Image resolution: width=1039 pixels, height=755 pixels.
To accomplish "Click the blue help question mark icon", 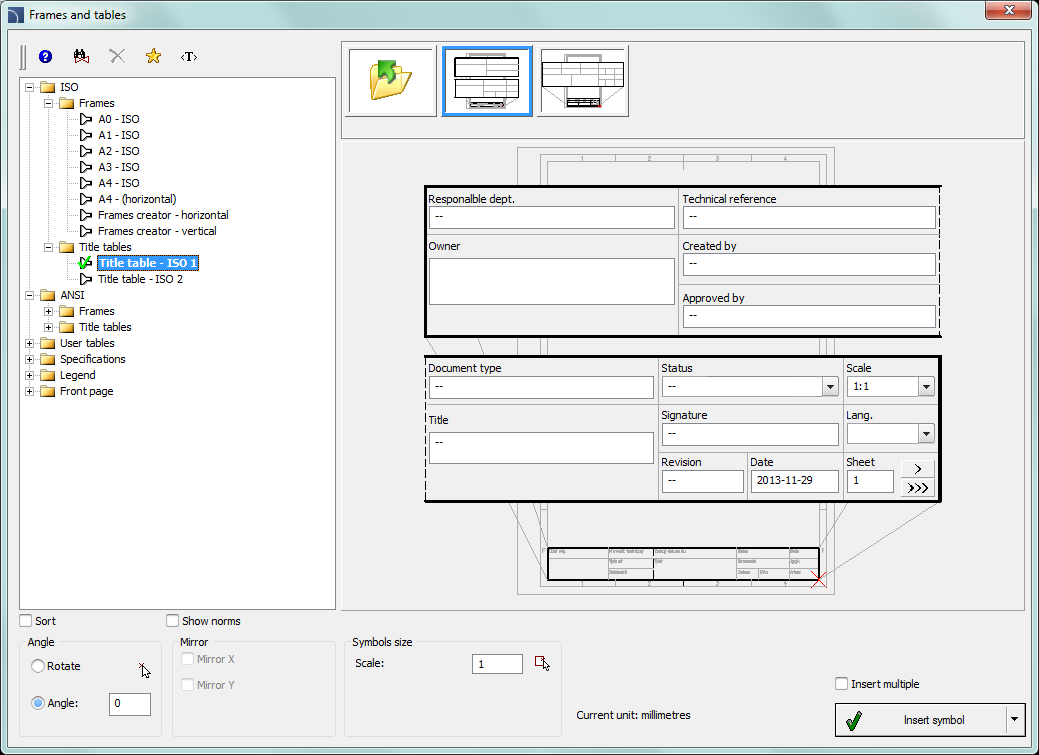I will tap(45, 57).
